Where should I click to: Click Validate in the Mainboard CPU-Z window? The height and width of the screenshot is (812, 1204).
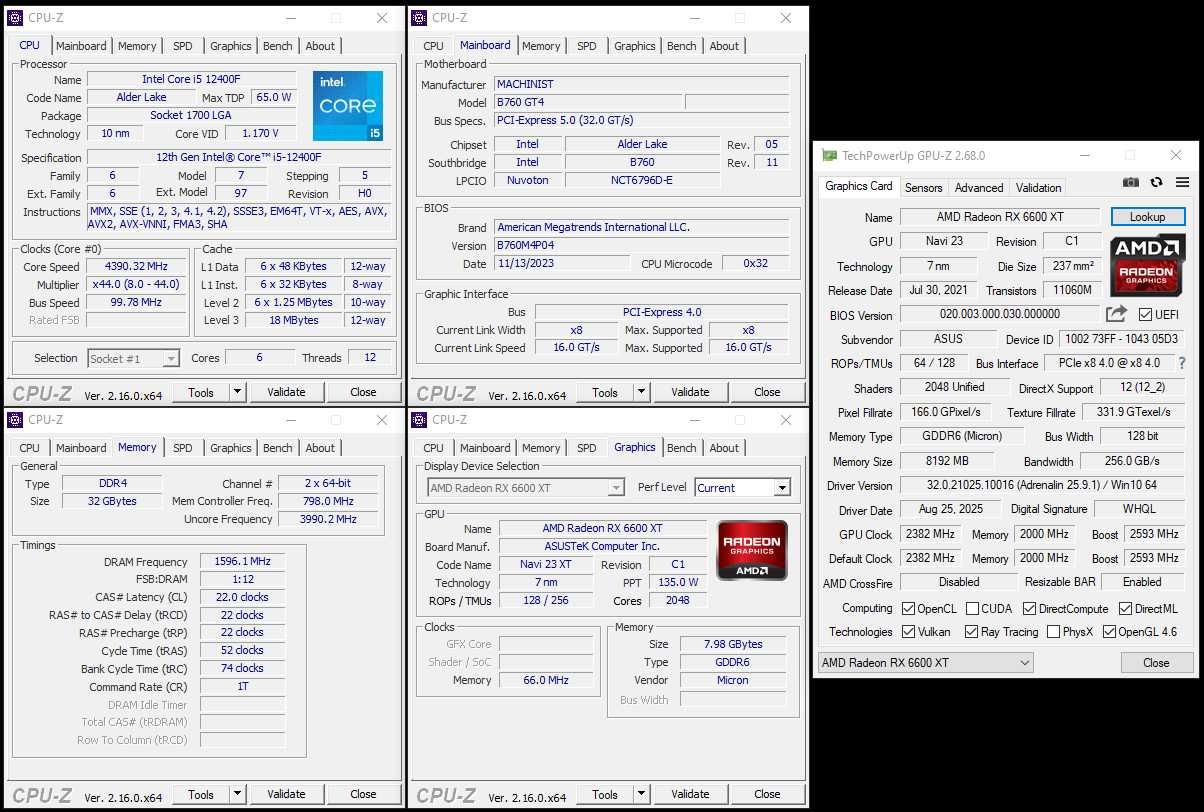pyautogui.click(x=690, y=392)
